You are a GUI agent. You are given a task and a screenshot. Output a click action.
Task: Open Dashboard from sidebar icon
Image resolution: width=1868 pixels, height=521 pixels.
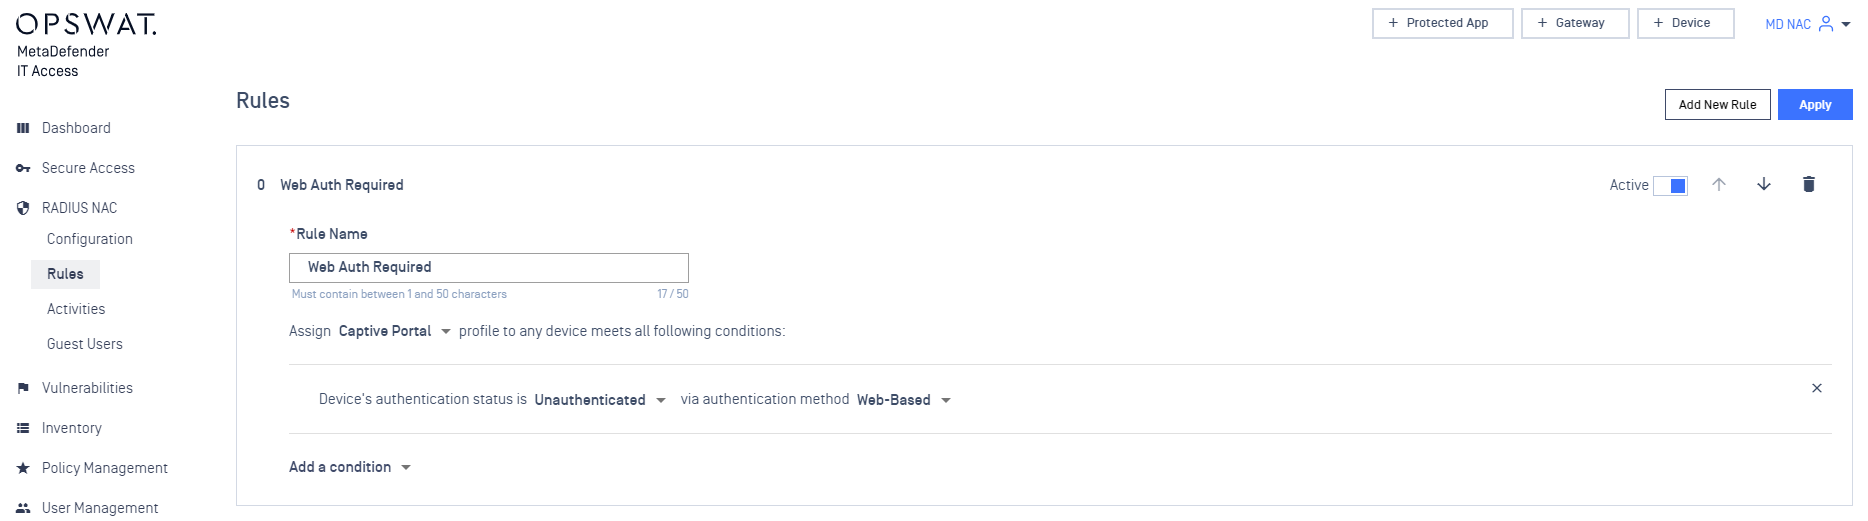[23, 128]
